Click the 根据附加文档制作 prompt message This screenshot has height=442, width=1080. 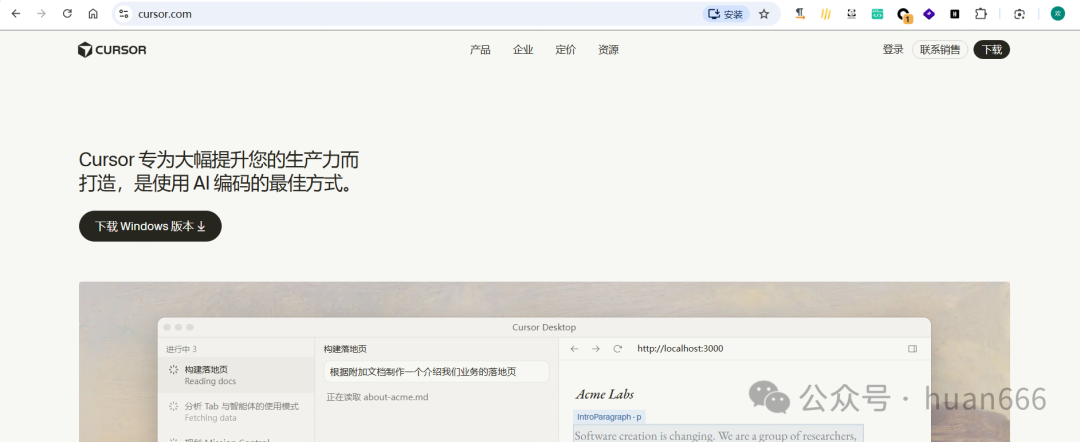[437, 372]
